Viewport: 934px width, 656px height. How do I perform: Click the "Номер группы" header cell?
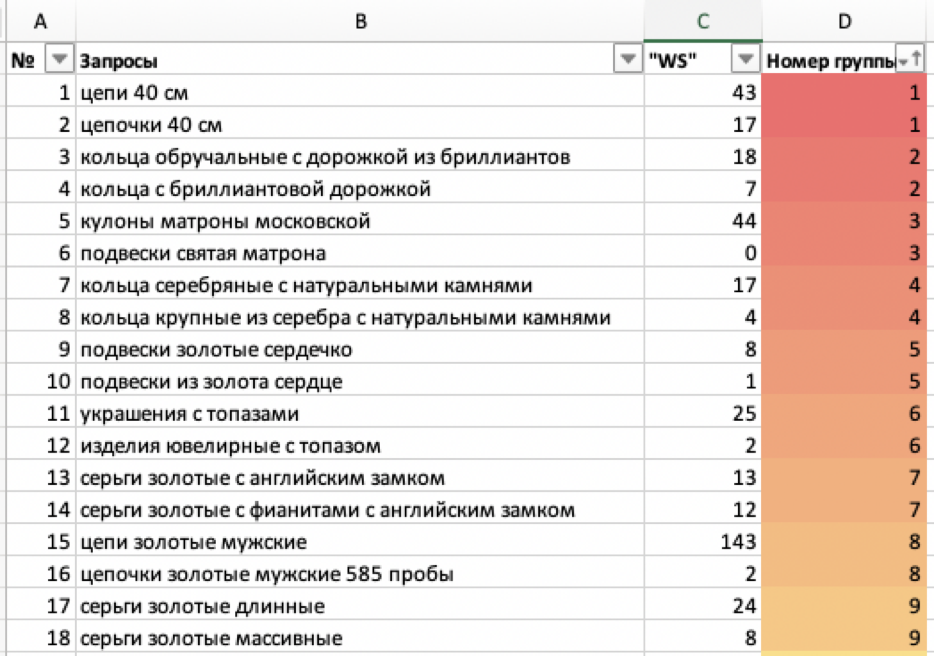coord(844,60)
